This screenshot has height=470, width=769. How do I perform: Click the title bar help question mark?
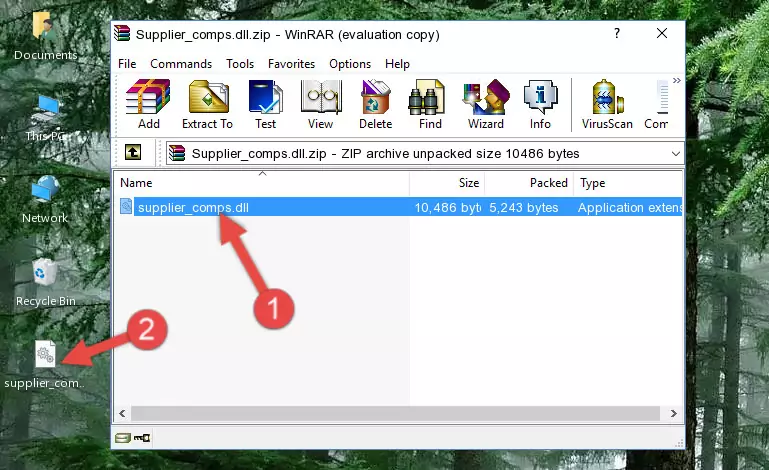pyautogui.click(x=617, y=33)
